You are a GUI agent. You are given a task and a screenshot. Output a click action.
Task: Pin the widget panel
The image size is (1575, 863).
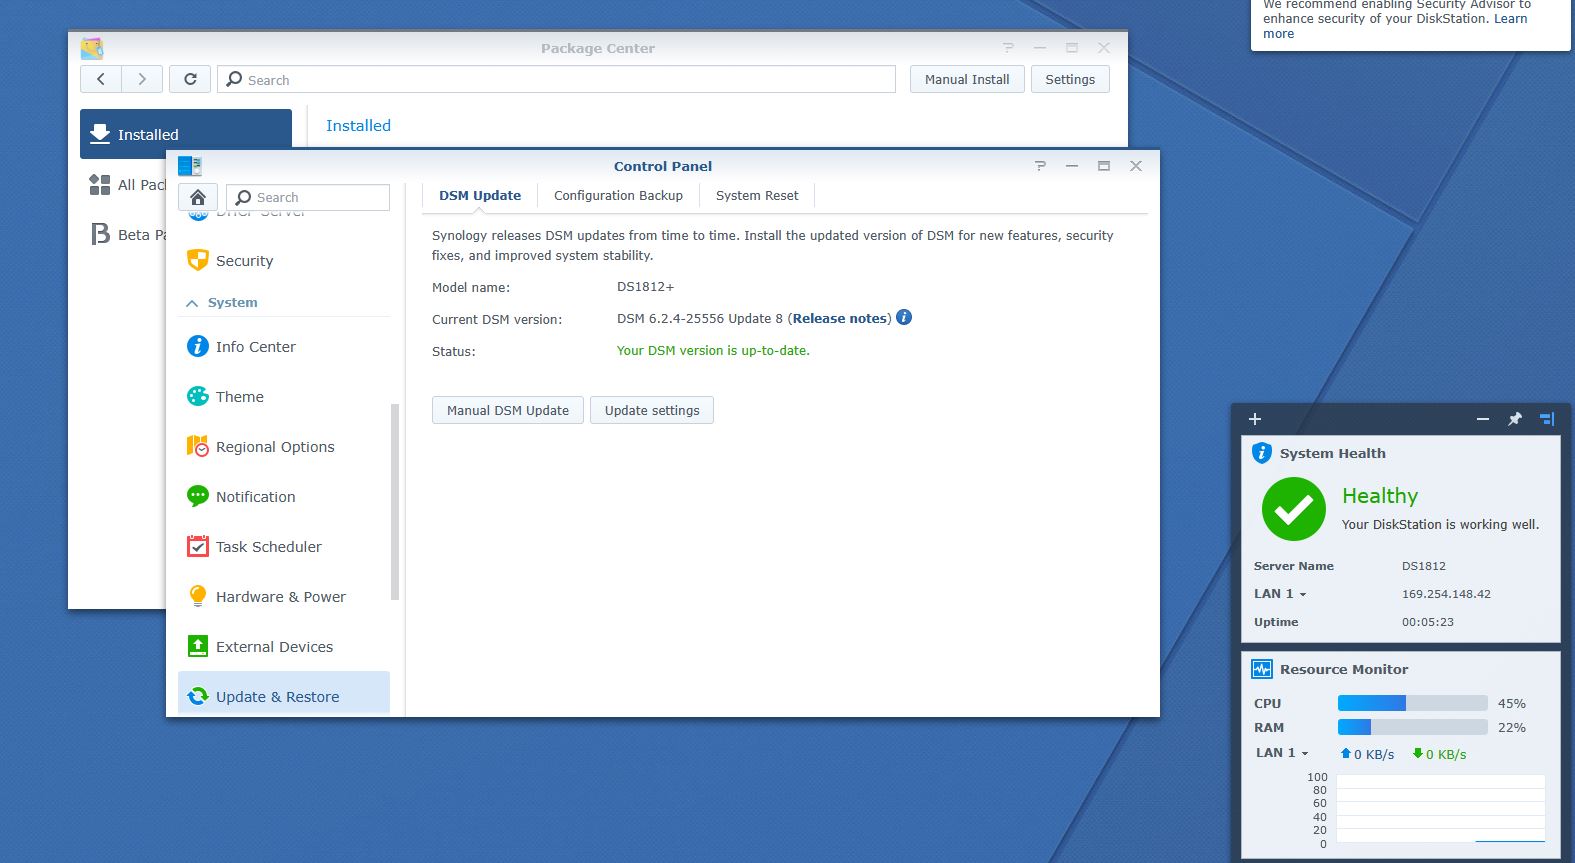click(1515, 419)
